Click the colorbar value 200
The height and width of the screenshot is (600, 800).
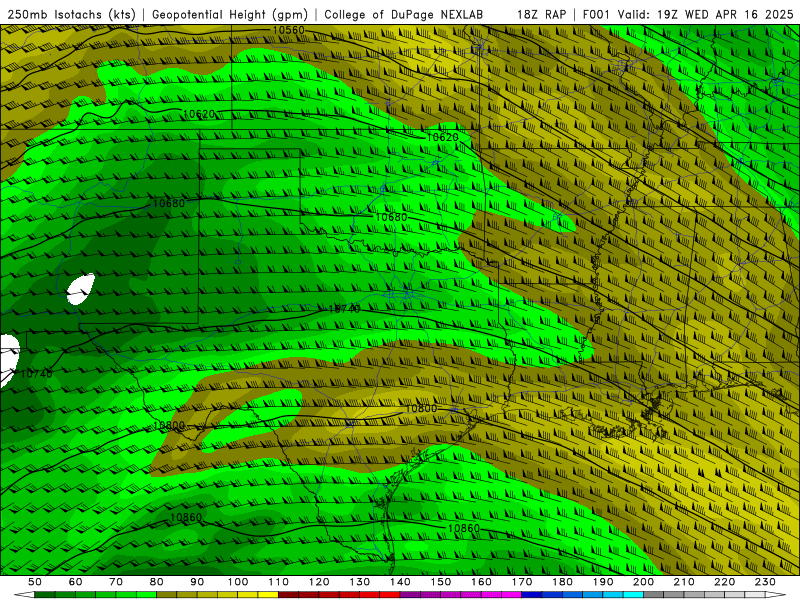[x=643, y=582]
